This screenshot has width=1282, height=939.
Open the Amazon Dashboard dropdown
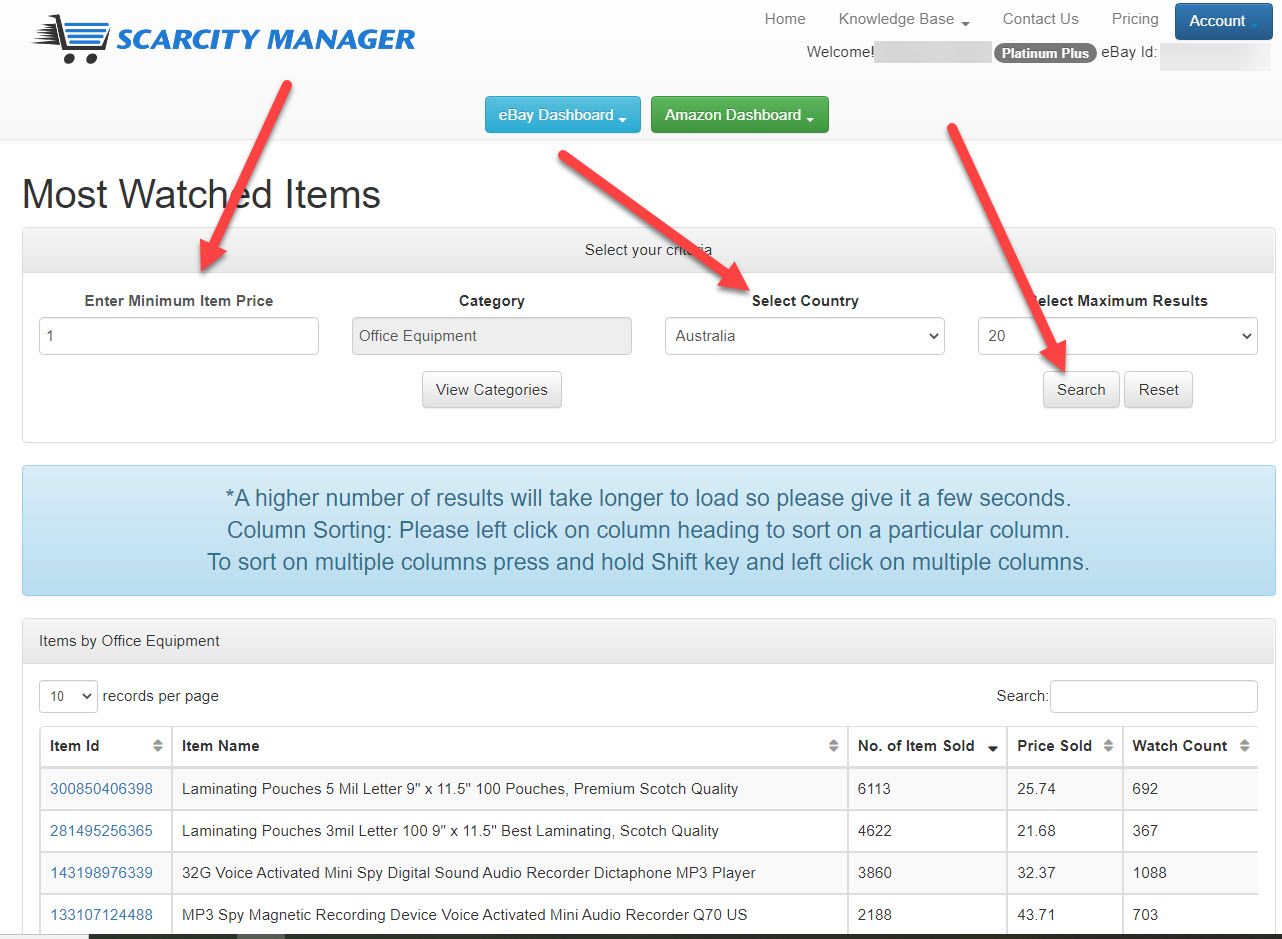740,115
